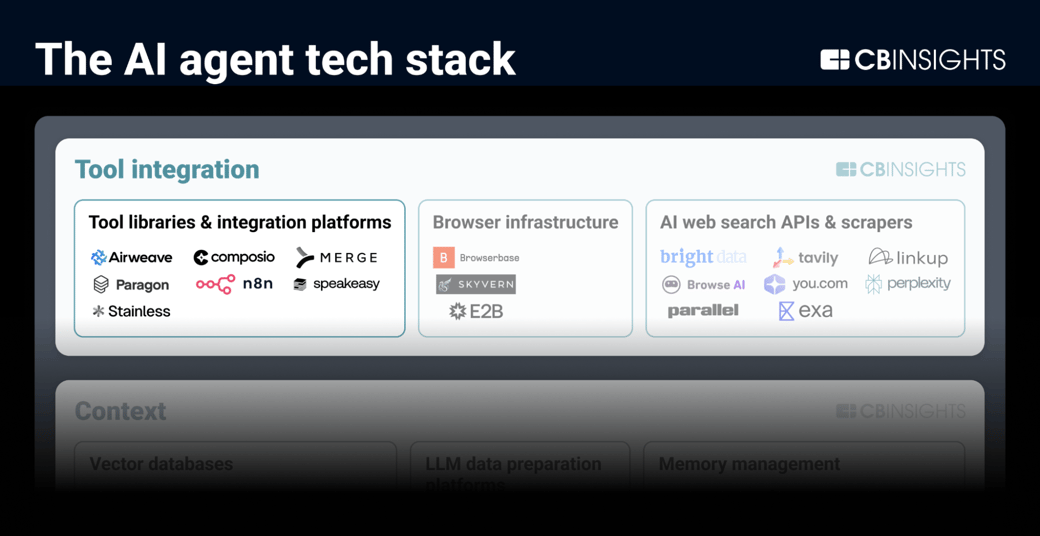The height and width of the screenshot is (536, 1040).
Task: Click the orange Browserbase icon
Action: [x=443, y=258]
